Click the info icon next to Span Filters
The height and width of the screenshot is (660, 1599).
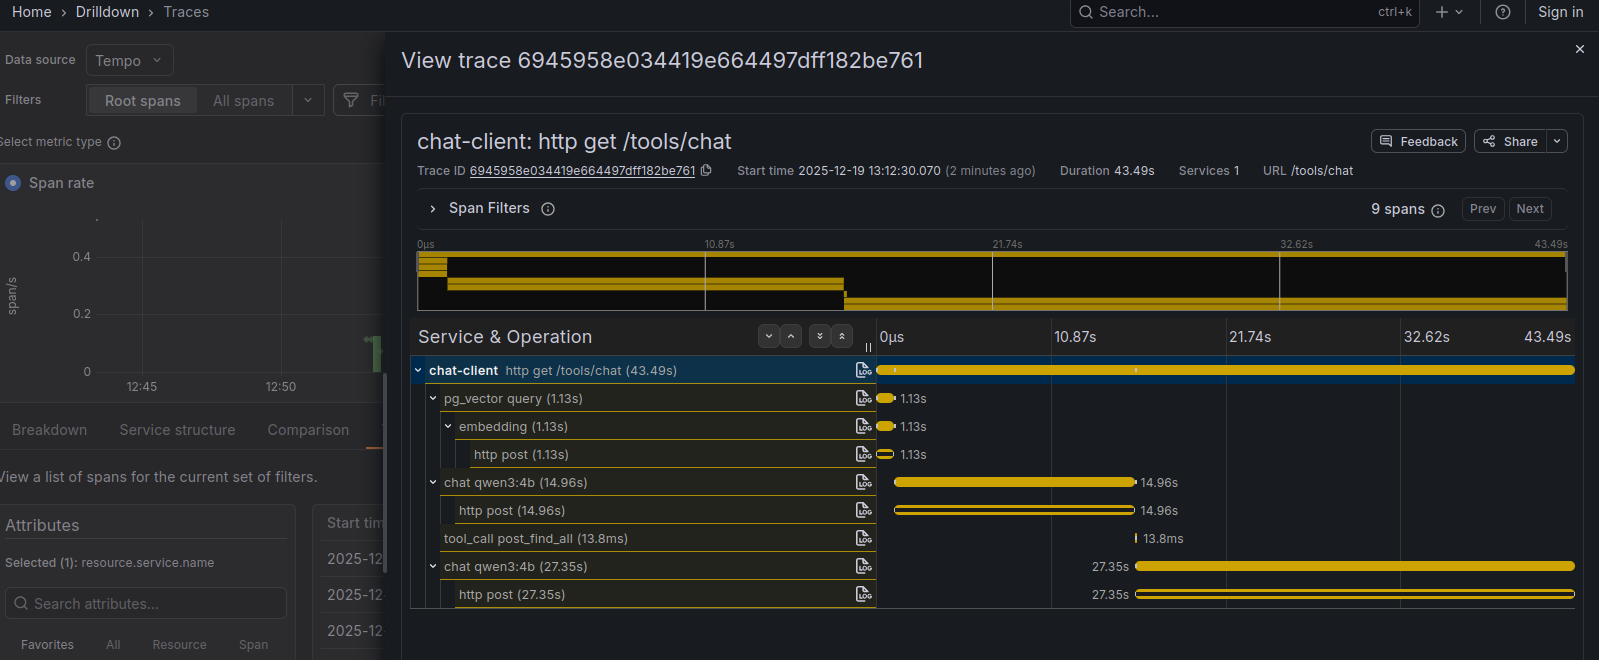tap(548, 209)
